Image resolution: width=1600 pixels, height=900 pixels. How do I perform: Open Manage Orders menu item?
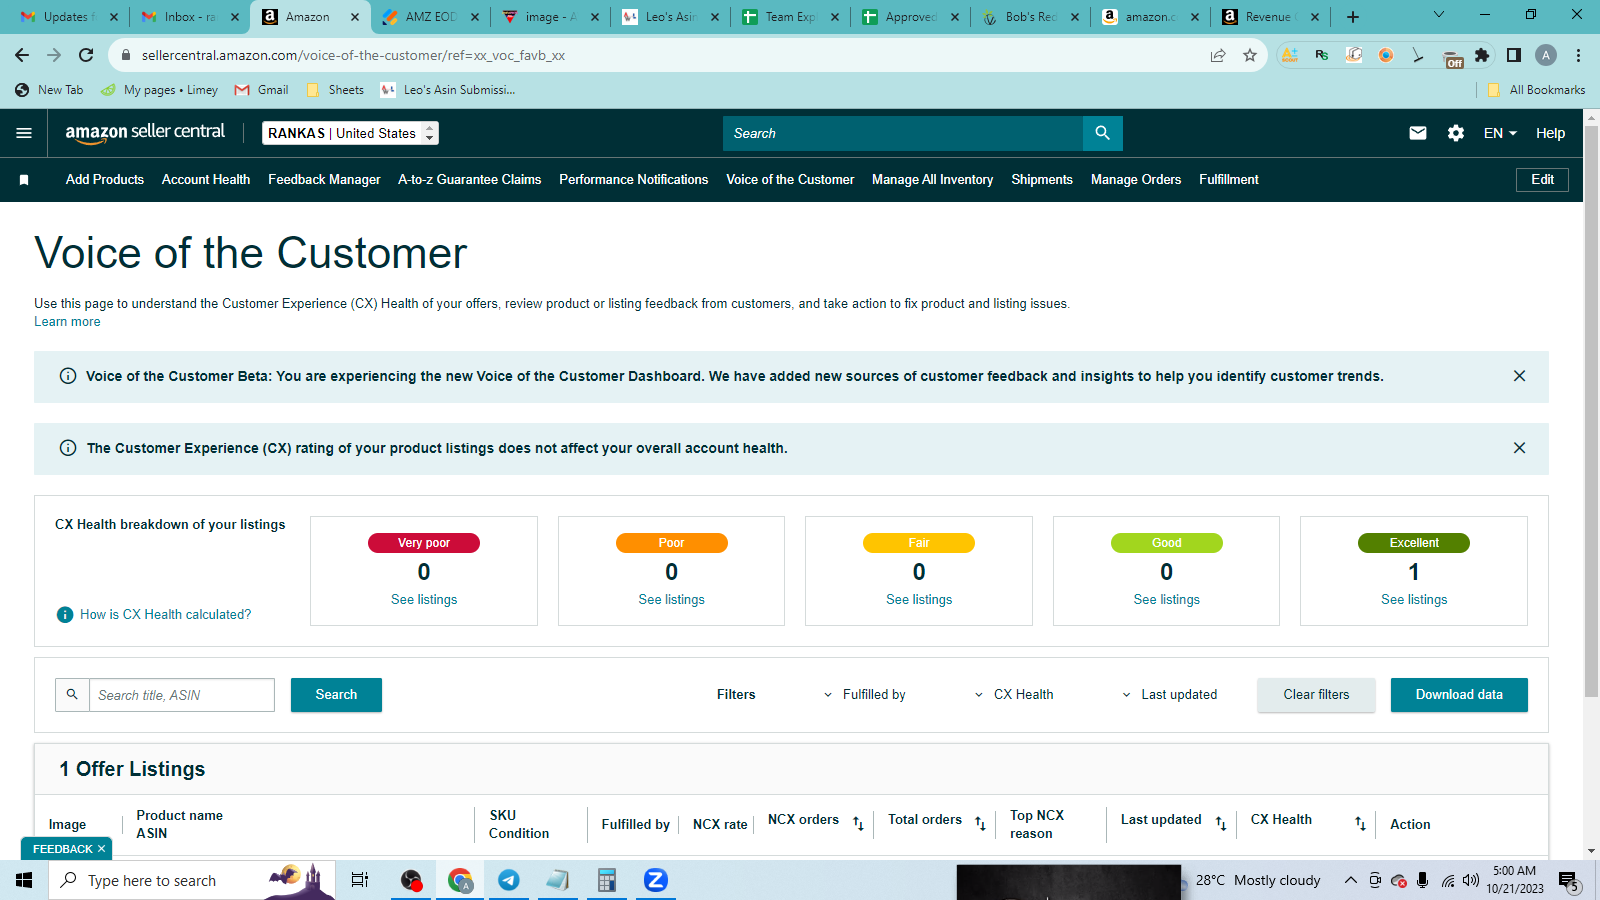click(x=1136, y=180)
